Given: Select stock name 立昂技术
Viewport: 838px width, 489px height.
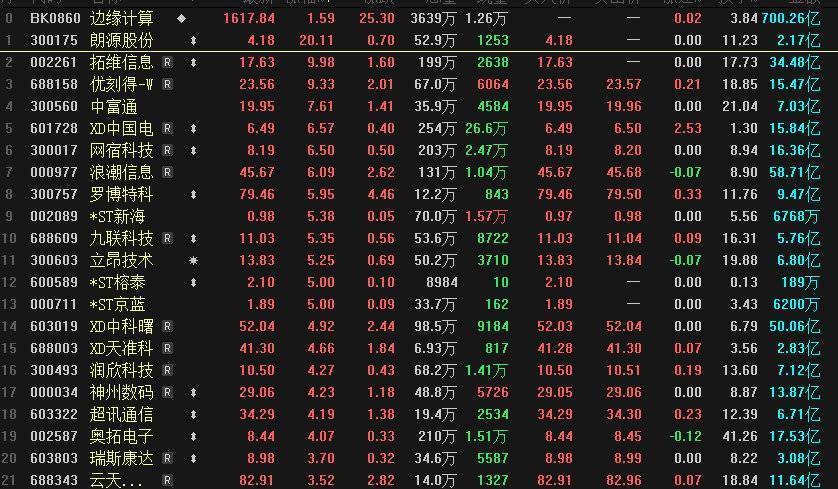Looking at the screenshot, I should pos(121,260).
